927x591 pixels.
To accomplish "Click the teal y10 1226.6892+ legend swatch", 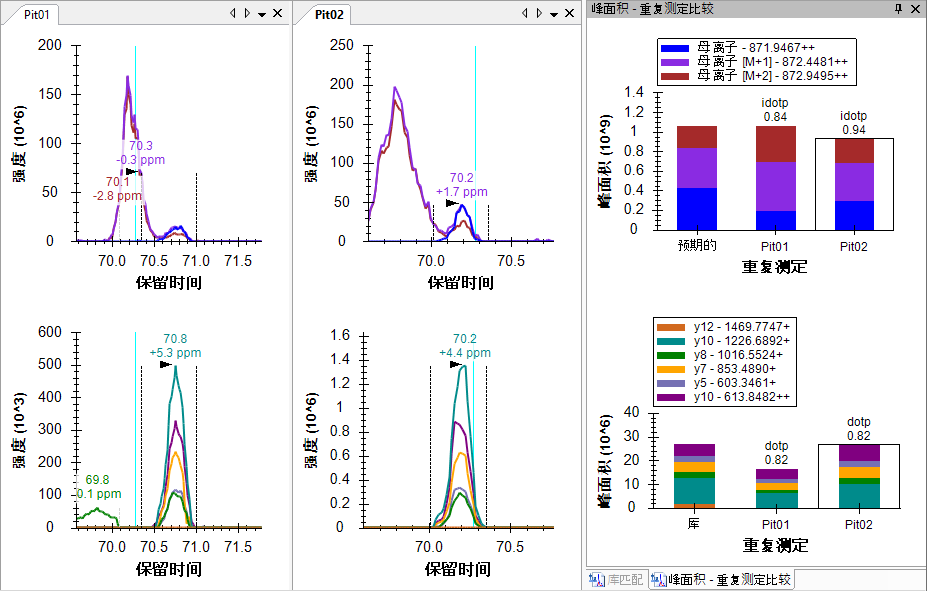I will 669,341.
